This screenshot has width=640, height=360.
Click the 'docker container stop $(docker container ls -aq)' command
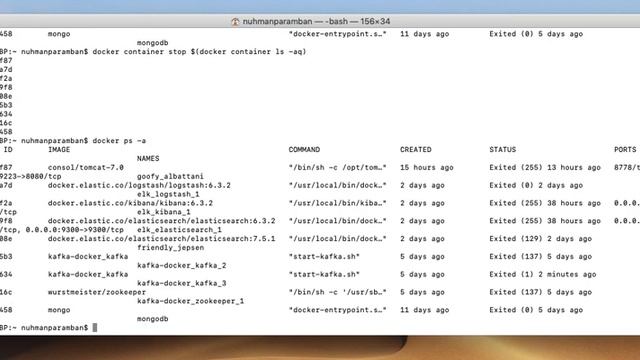[x=199, y=52]
